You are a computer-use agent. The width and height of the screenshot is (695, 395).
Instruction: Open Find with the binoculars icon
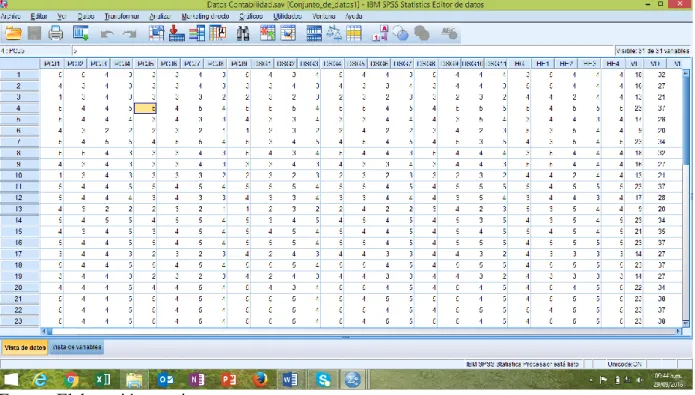[x=242, y=33]
